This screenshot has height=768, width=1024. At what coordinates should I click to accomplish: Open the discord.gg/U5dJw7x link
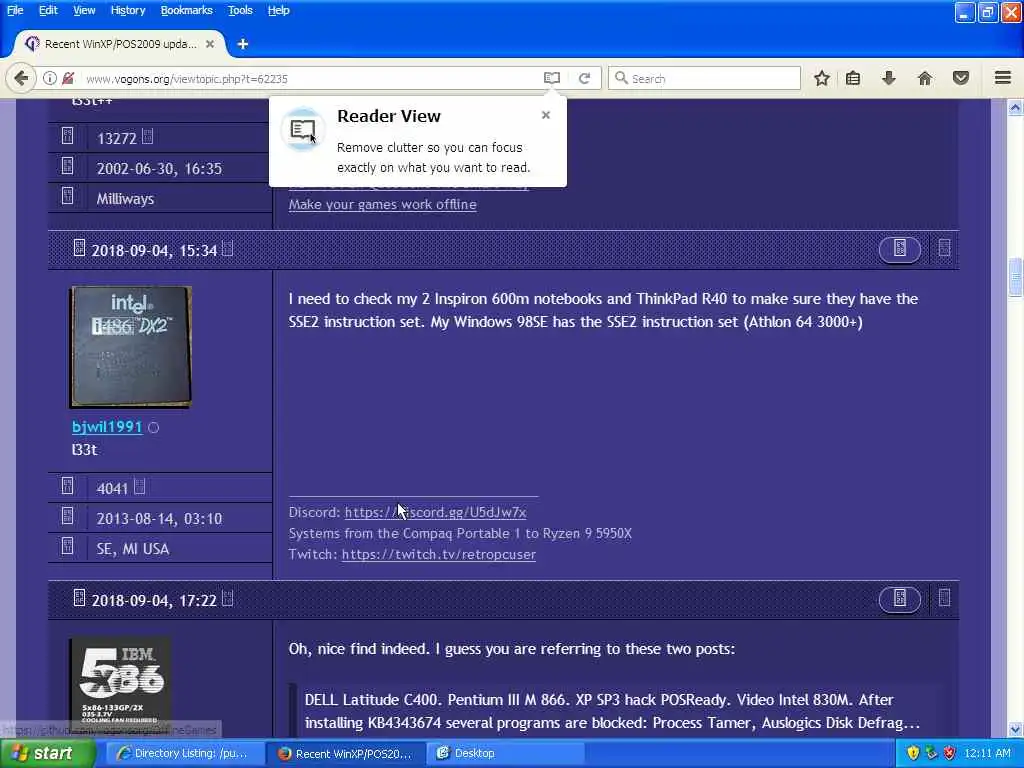click(436, 513)
